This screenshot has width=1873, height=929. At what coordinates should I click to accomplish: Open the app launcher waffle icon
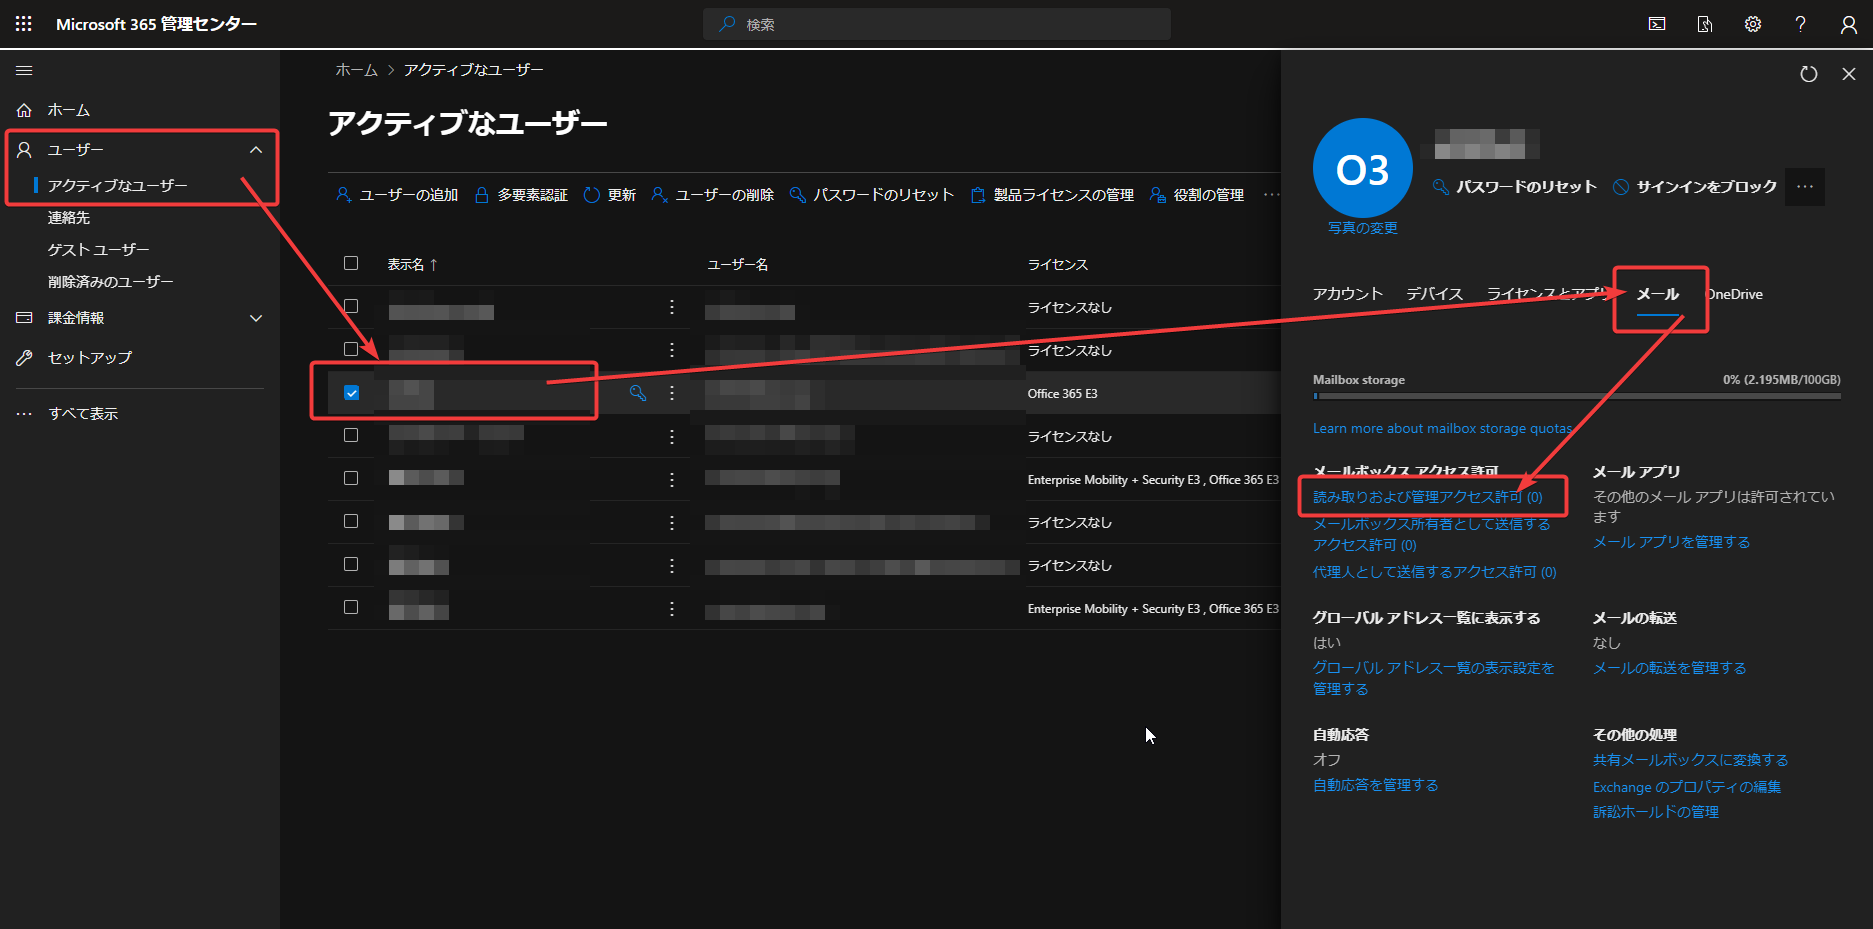[24, 24]
